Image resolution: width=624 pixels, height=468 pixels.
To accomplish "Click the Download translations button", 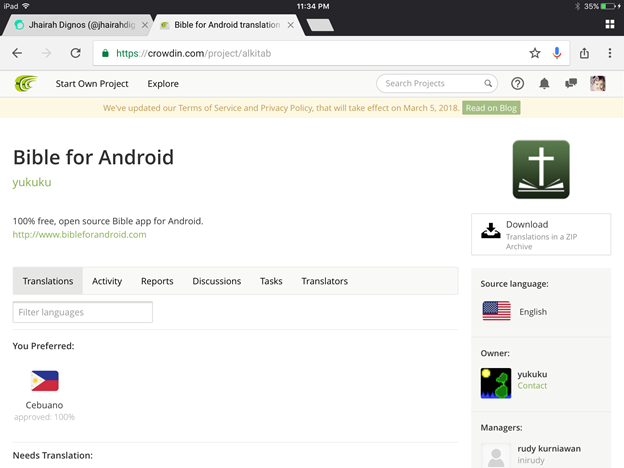I will [541, 234].
